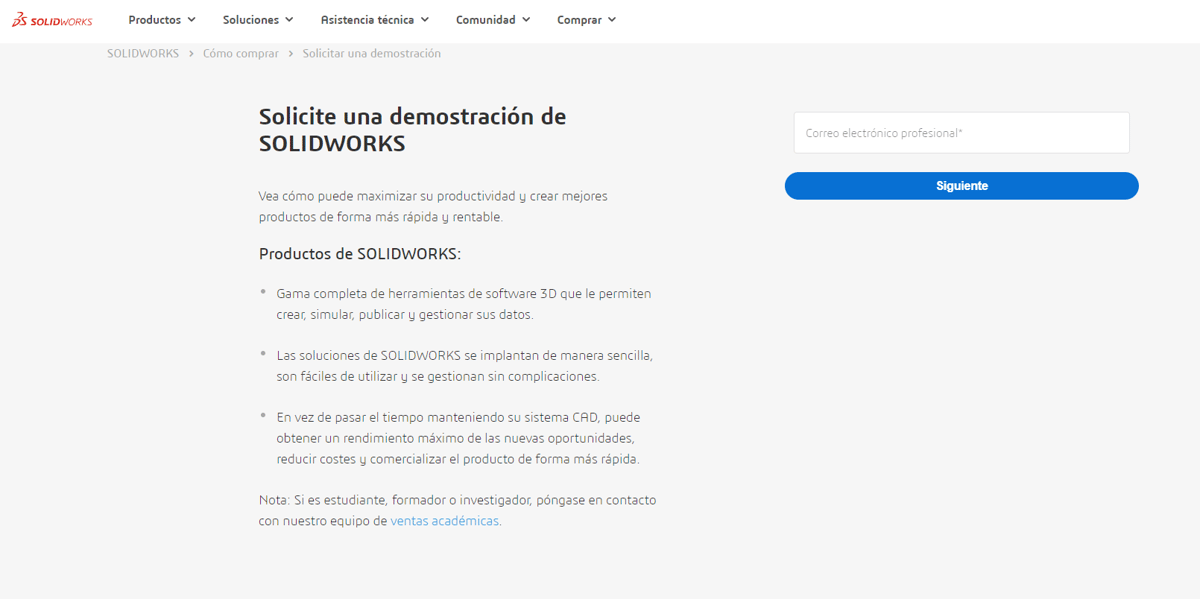Viewport: 1200px width, 599px height.
Task: Click the Siguiente button
Action: coord(961,186)
